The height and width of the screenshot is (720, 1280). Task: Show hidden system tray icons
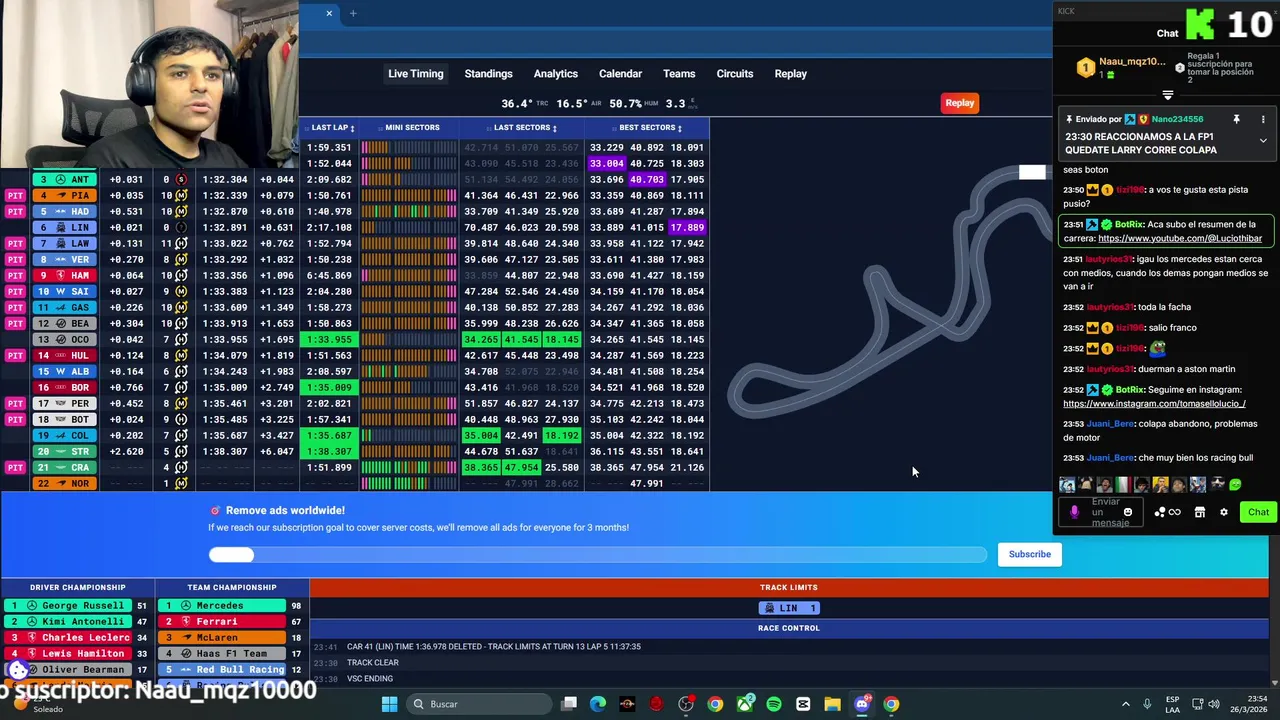coord(1125,704)
